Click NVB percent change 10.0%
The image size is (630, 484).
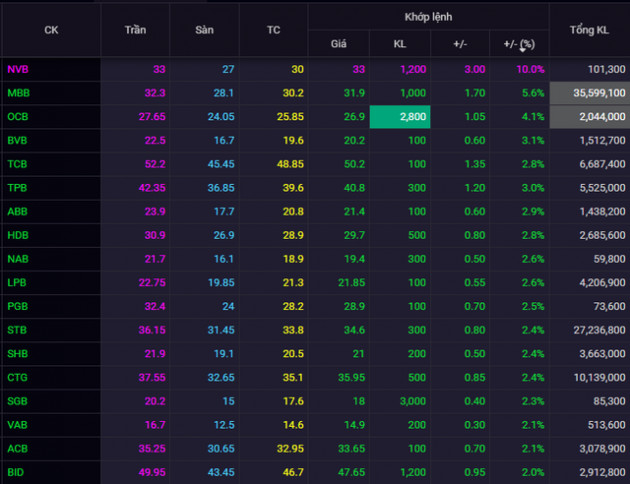click(530, 69)
